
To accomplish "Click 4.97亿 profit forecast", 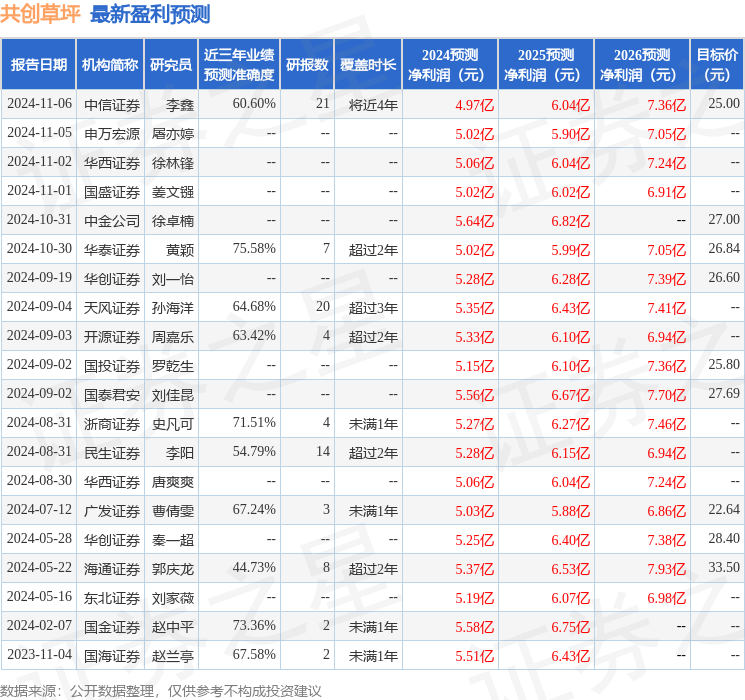I will 475,105.
